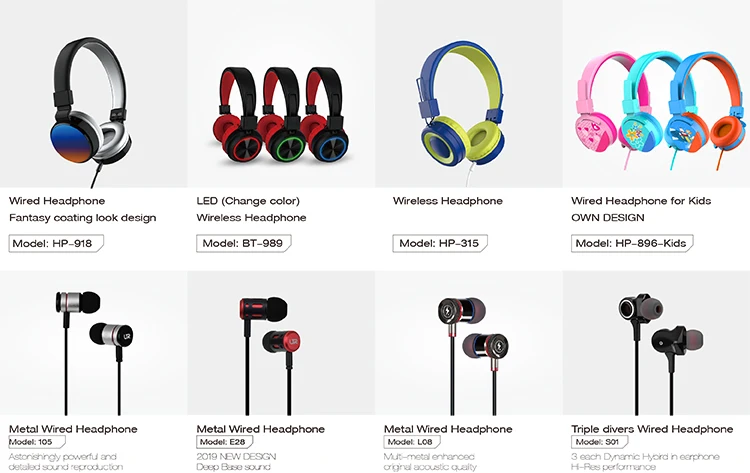The height and width of the screenshot is (473, 750).
Task: Select the Model: HP-315 tag
Action: [x=440, y=243]
